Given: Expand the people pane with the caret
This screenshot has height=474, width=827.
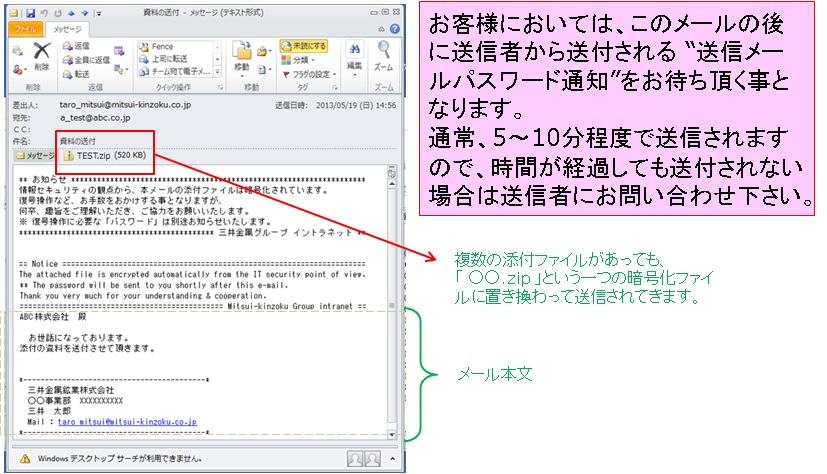Looking at the screenshot, I should (392, 459).
